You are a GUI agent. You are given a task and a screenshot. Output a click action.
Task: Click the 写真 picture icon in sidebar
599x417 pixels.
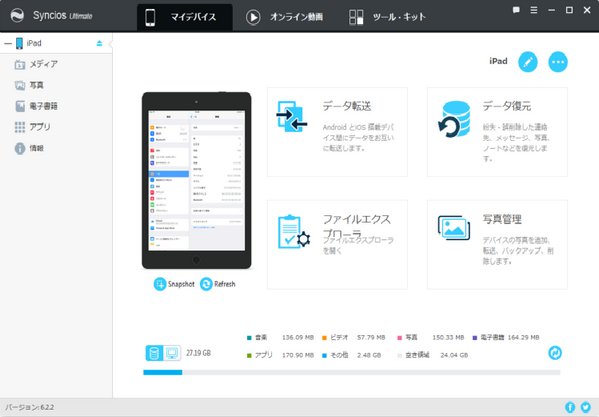20,85
